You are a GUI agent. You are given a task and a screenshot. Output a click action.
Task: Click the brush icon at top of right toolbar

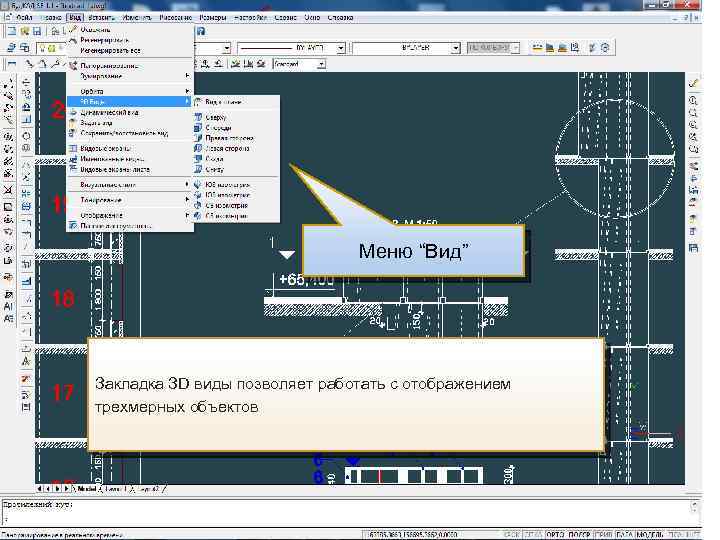click(693, 83)
